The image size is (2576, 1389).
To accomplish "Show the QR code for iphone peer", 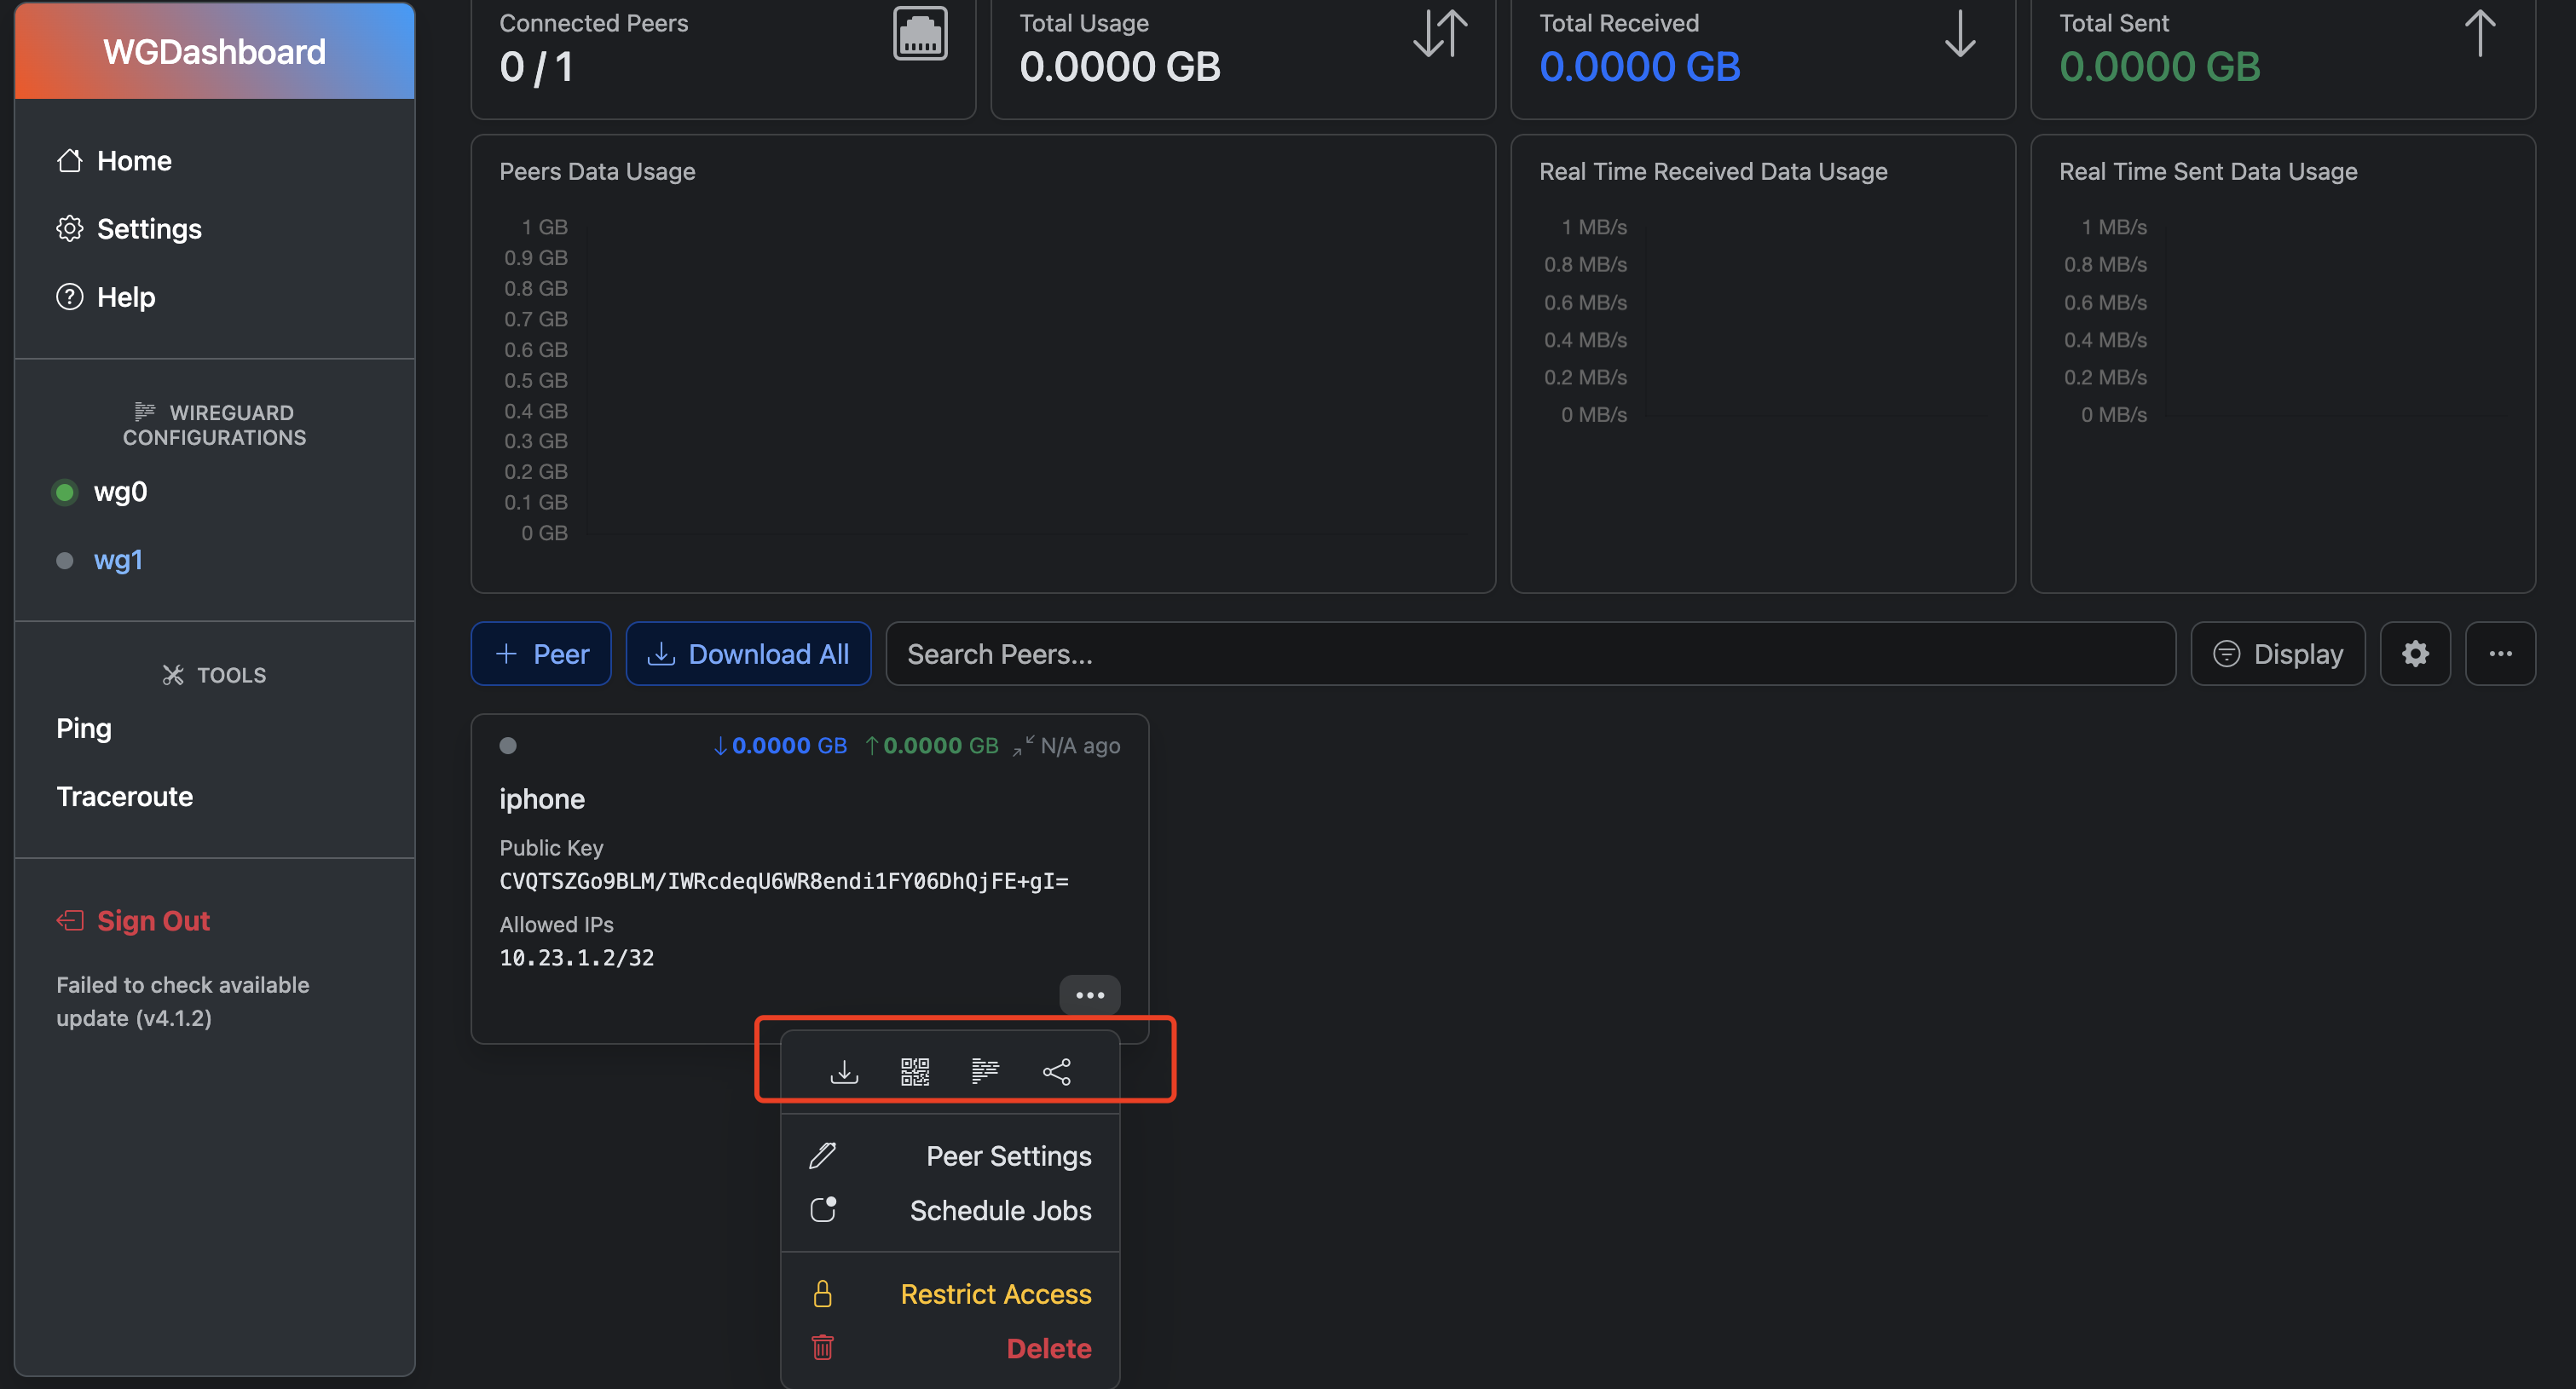I will click(915, 1072).
